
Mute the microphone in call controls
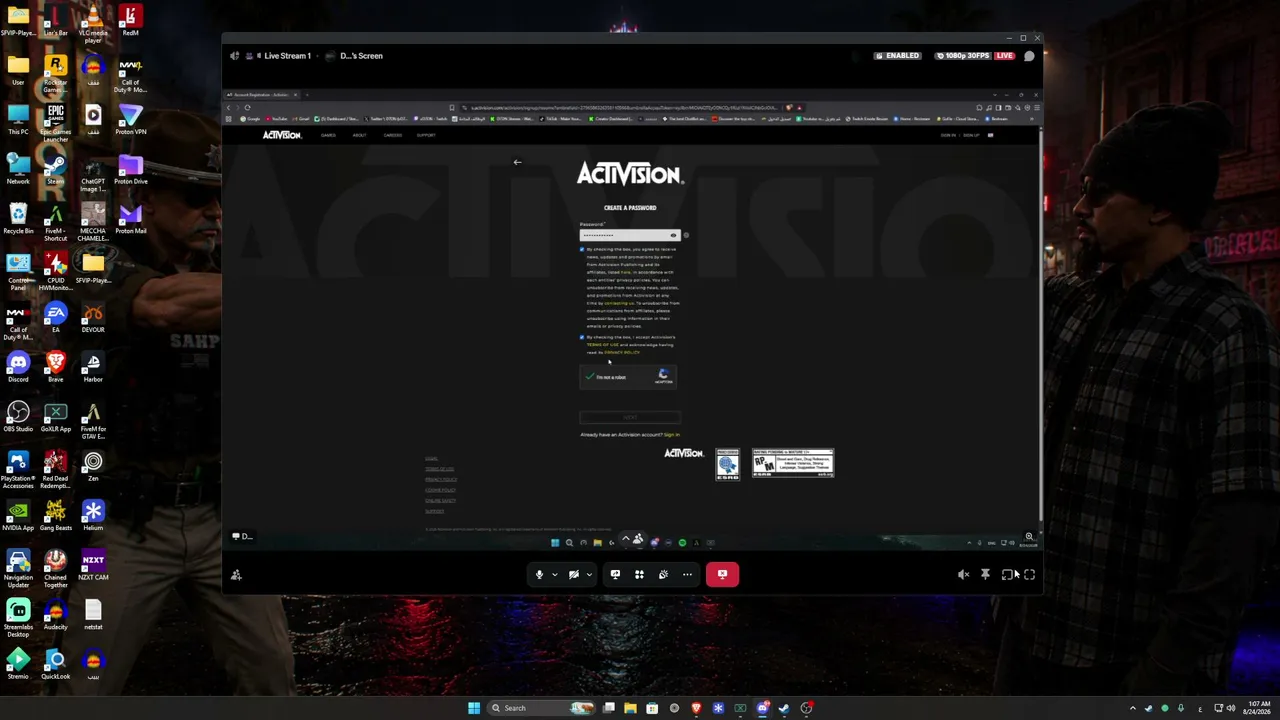(x=539, y=575)
